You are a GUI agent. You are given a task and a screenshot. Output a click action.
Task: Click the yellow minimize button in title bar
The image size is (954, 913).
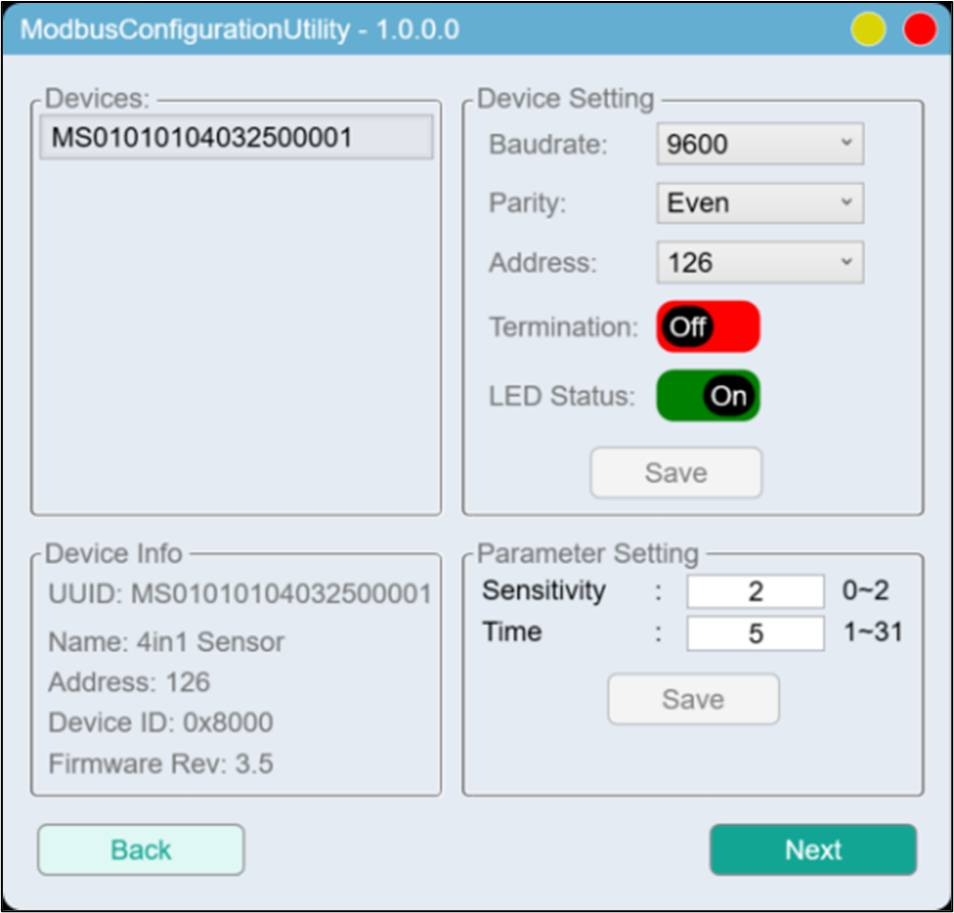(868, 30)
